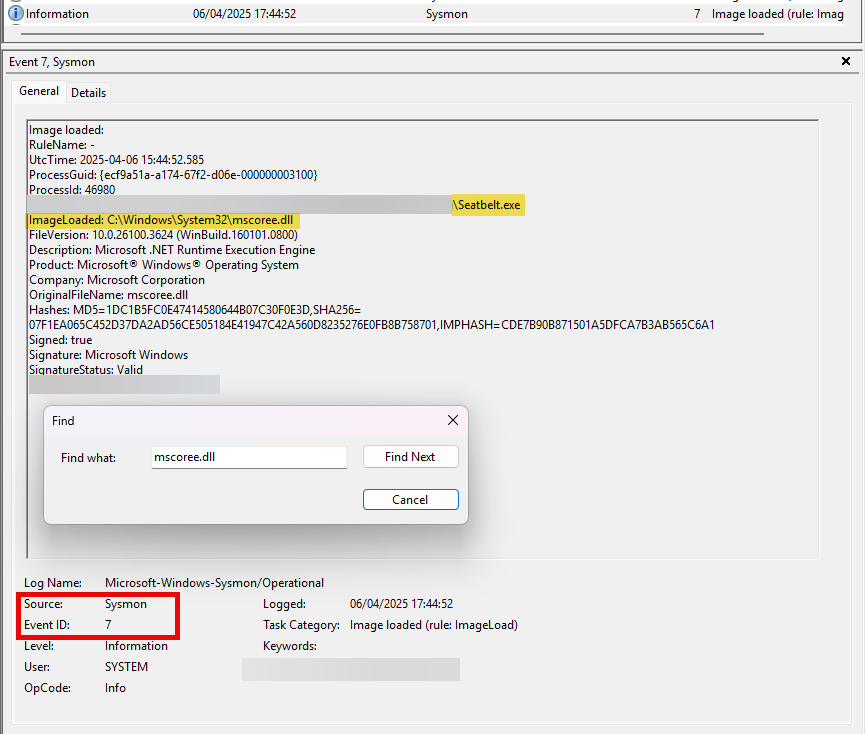Click the 'Find what' text field
Image resolution: width=866 pixels, height=734 pixels.
(248, 457)
